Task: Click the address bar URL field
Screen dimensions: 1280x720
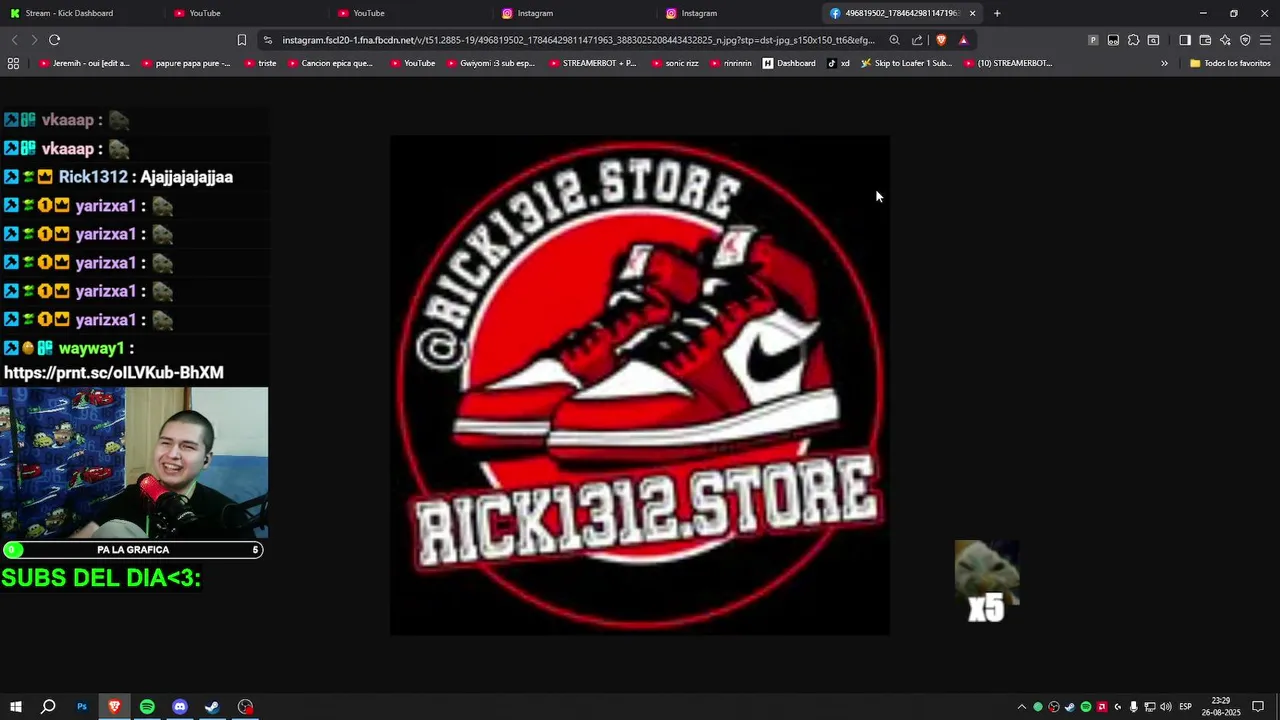Action: click(578, 40)
